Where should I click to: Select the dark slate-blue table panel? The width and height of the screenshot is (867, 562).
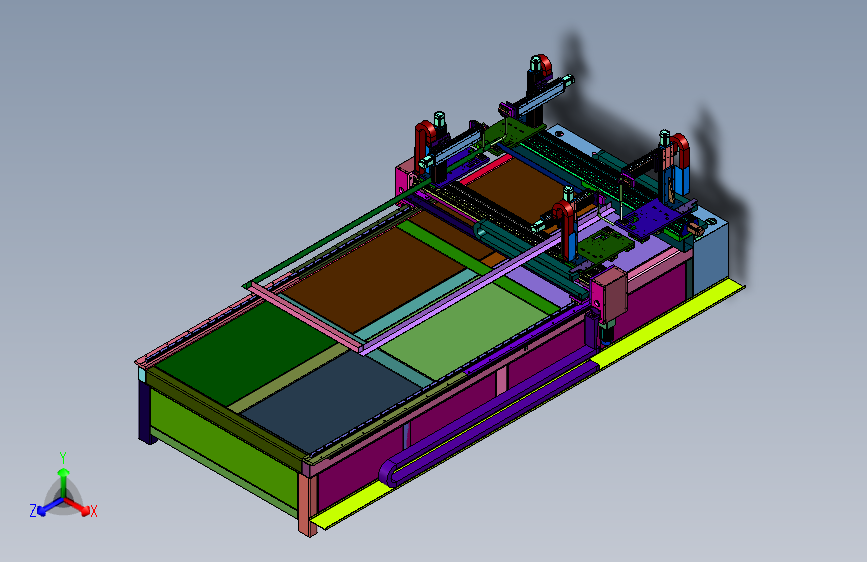click(x=332, y=401)
